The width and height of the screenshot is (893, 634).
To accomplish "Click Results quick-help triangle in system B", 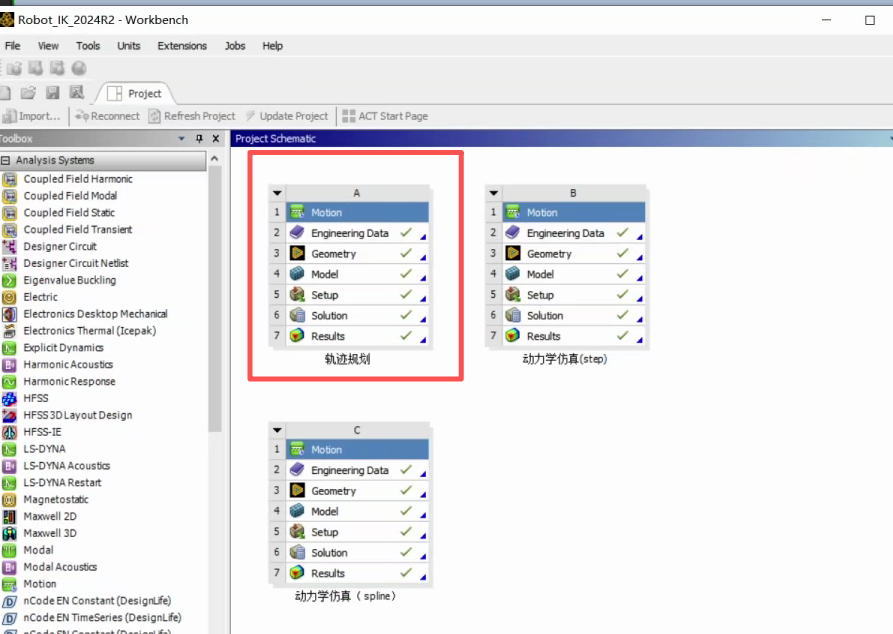I will point(640,340).
